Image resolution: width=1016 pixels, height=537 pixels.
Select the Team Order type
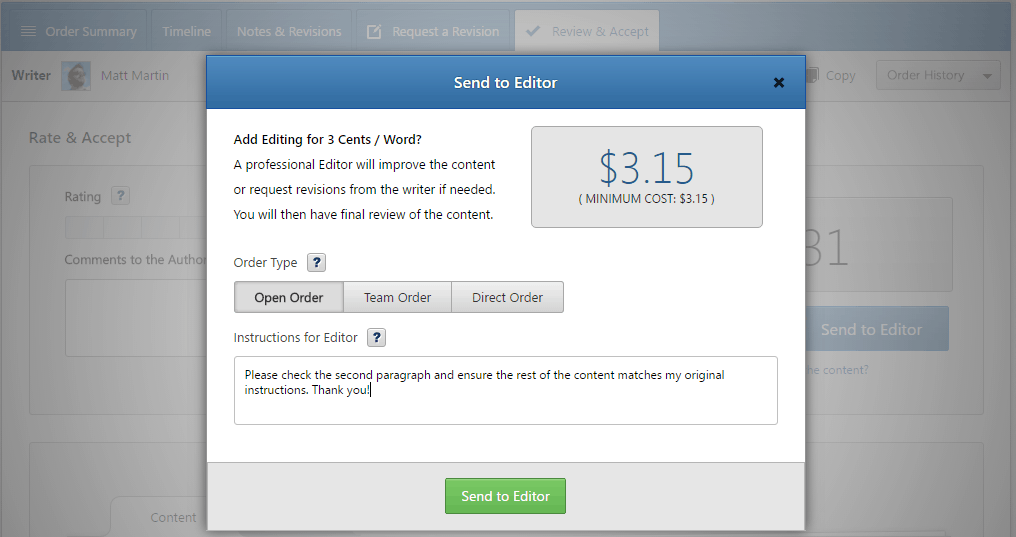[x=397, y=297]
